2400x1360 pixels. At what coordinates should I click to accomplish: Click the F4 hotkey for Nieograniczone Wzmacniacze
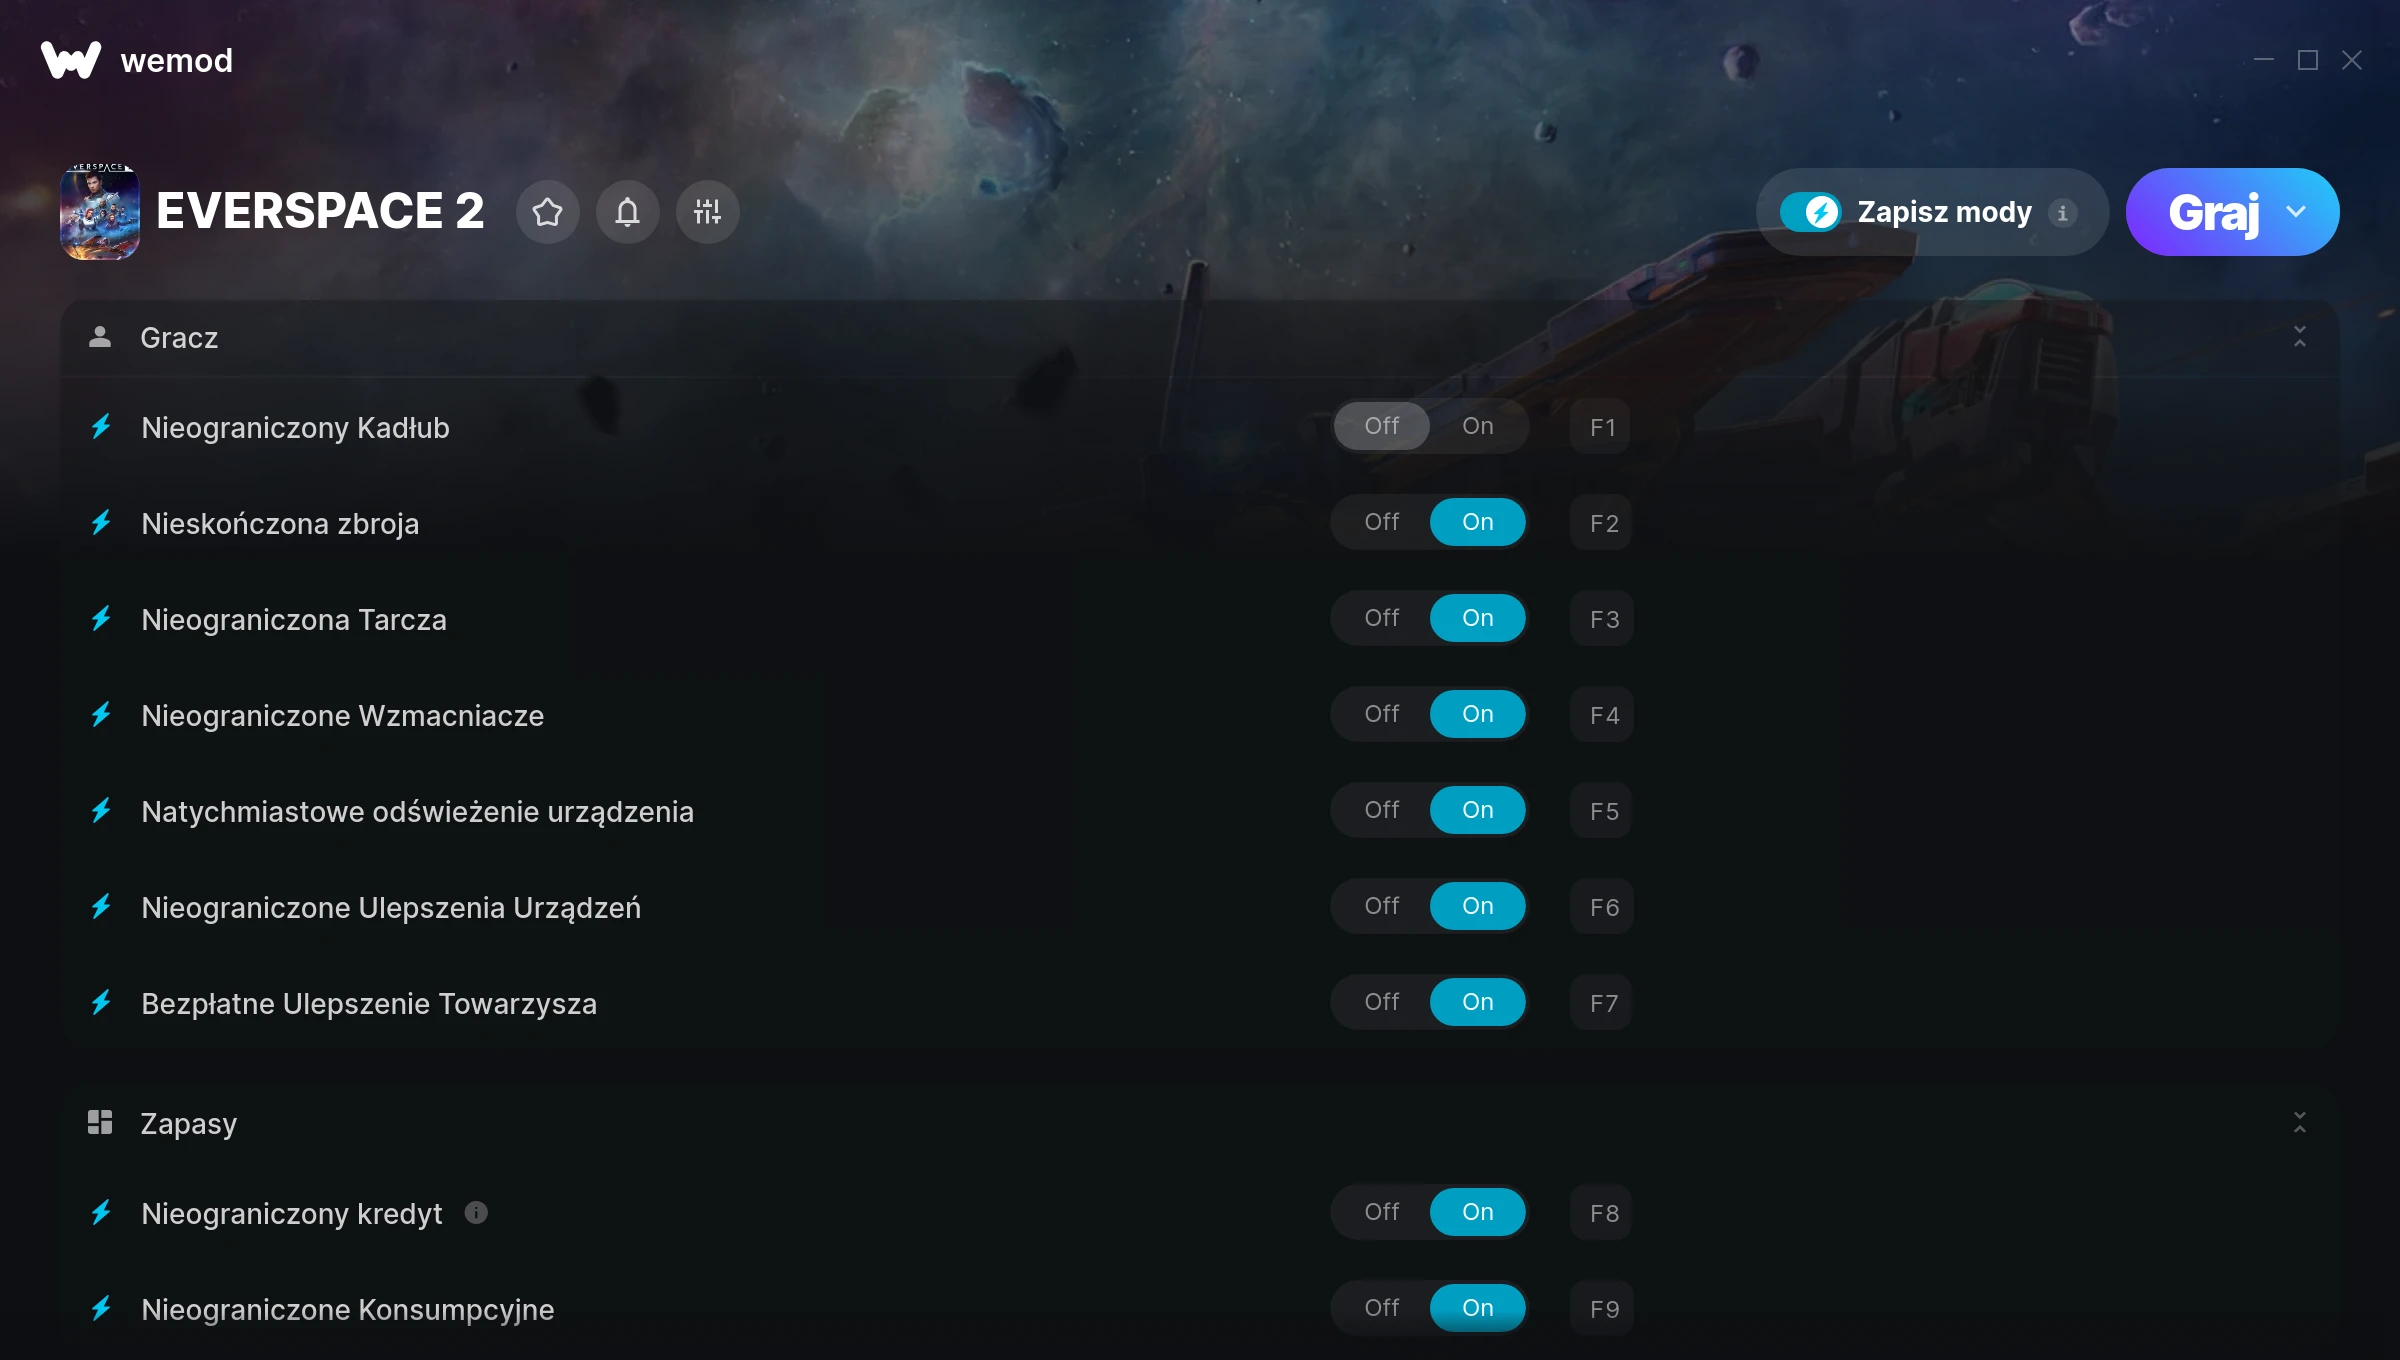click(1602, 715)
